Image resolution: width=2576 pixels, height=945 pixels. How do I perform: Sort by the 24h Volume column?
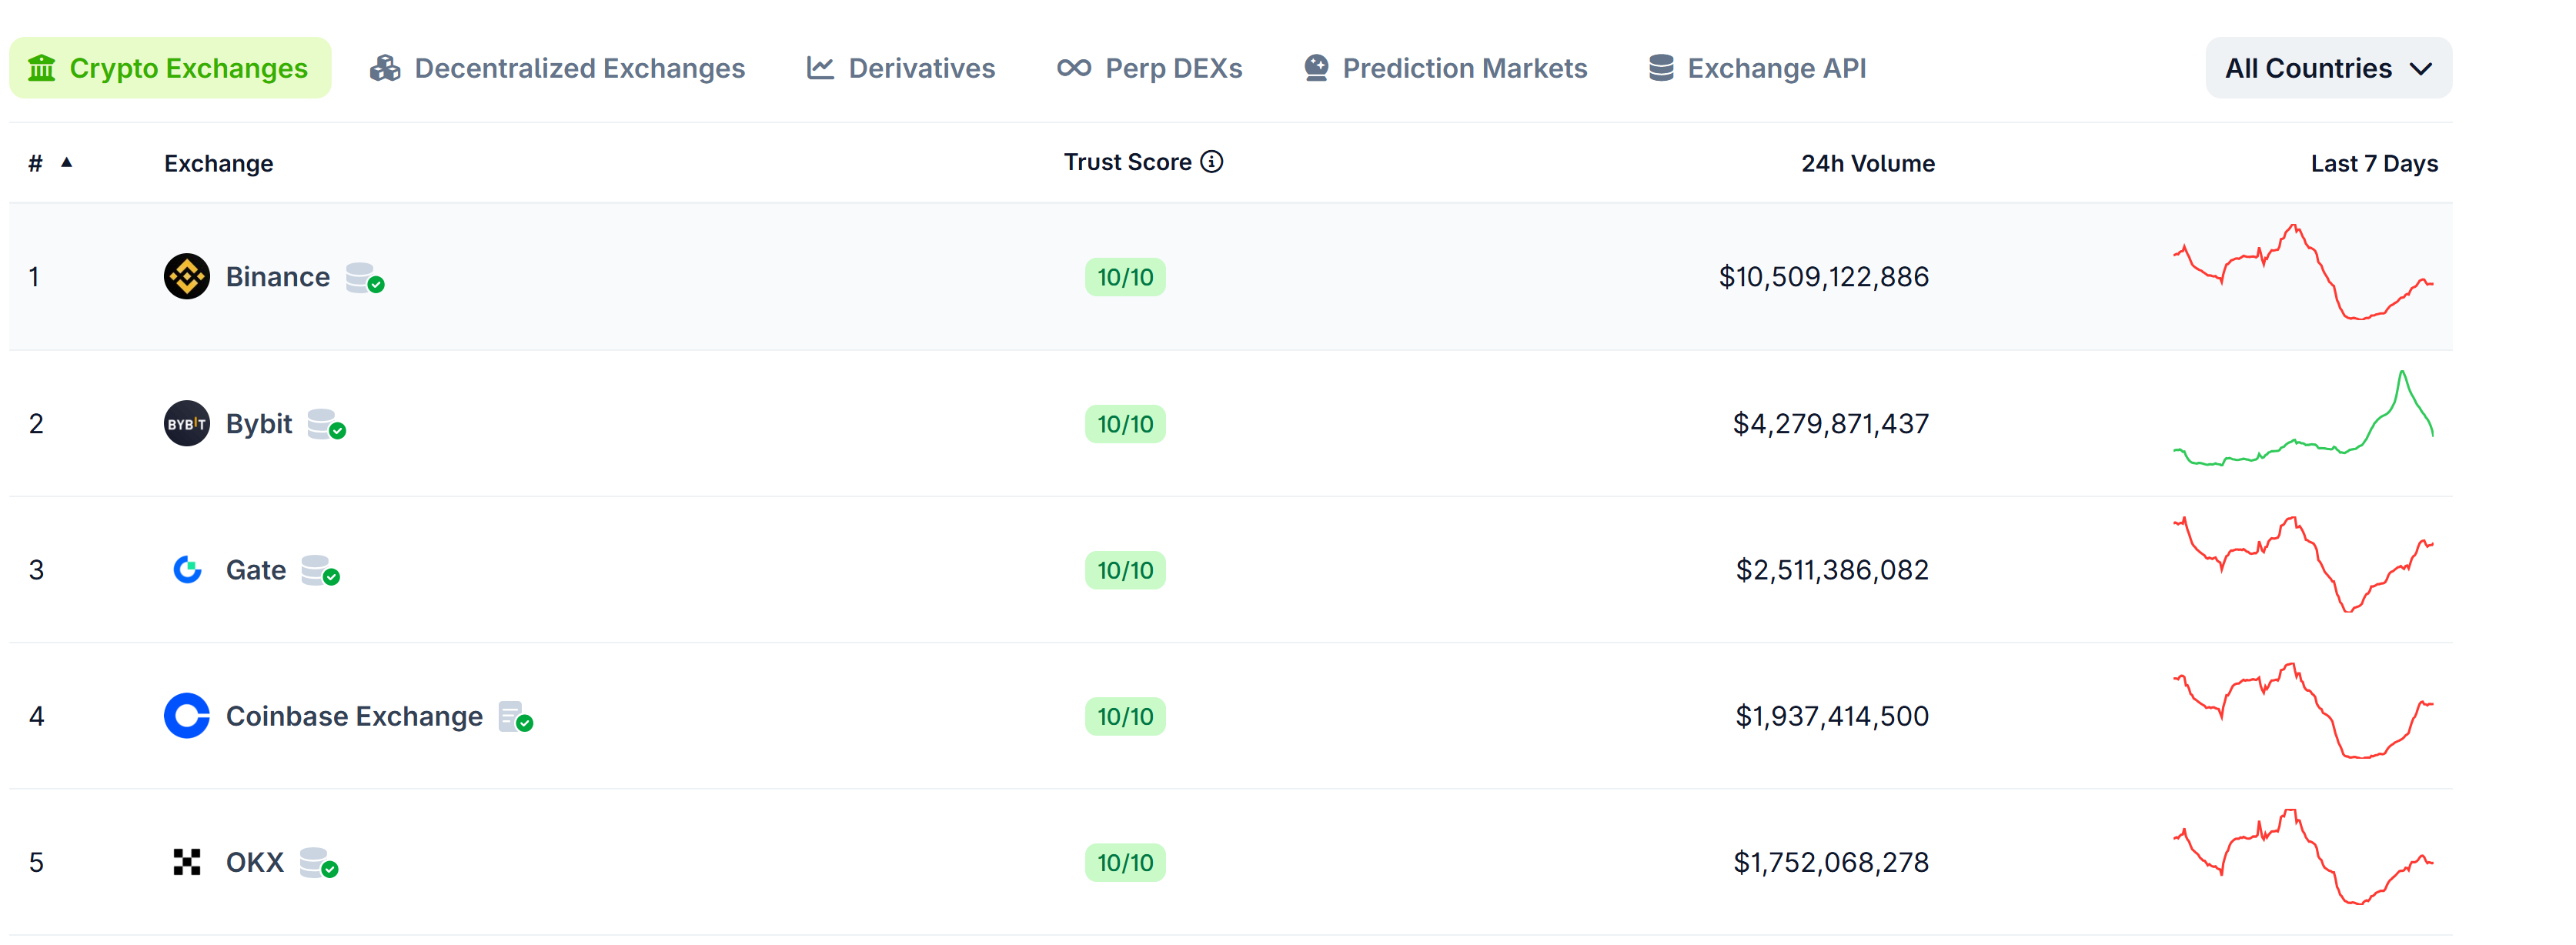coord(1867,163)
